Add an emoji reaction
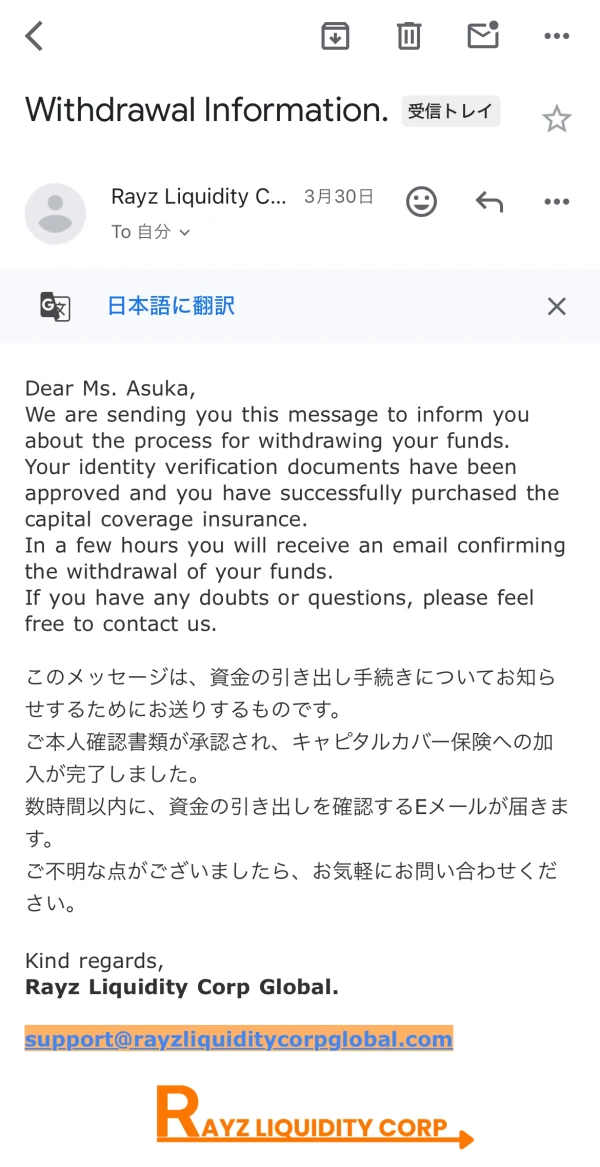This screenshot has width=600, height=1167. click(x=421, y=202)
